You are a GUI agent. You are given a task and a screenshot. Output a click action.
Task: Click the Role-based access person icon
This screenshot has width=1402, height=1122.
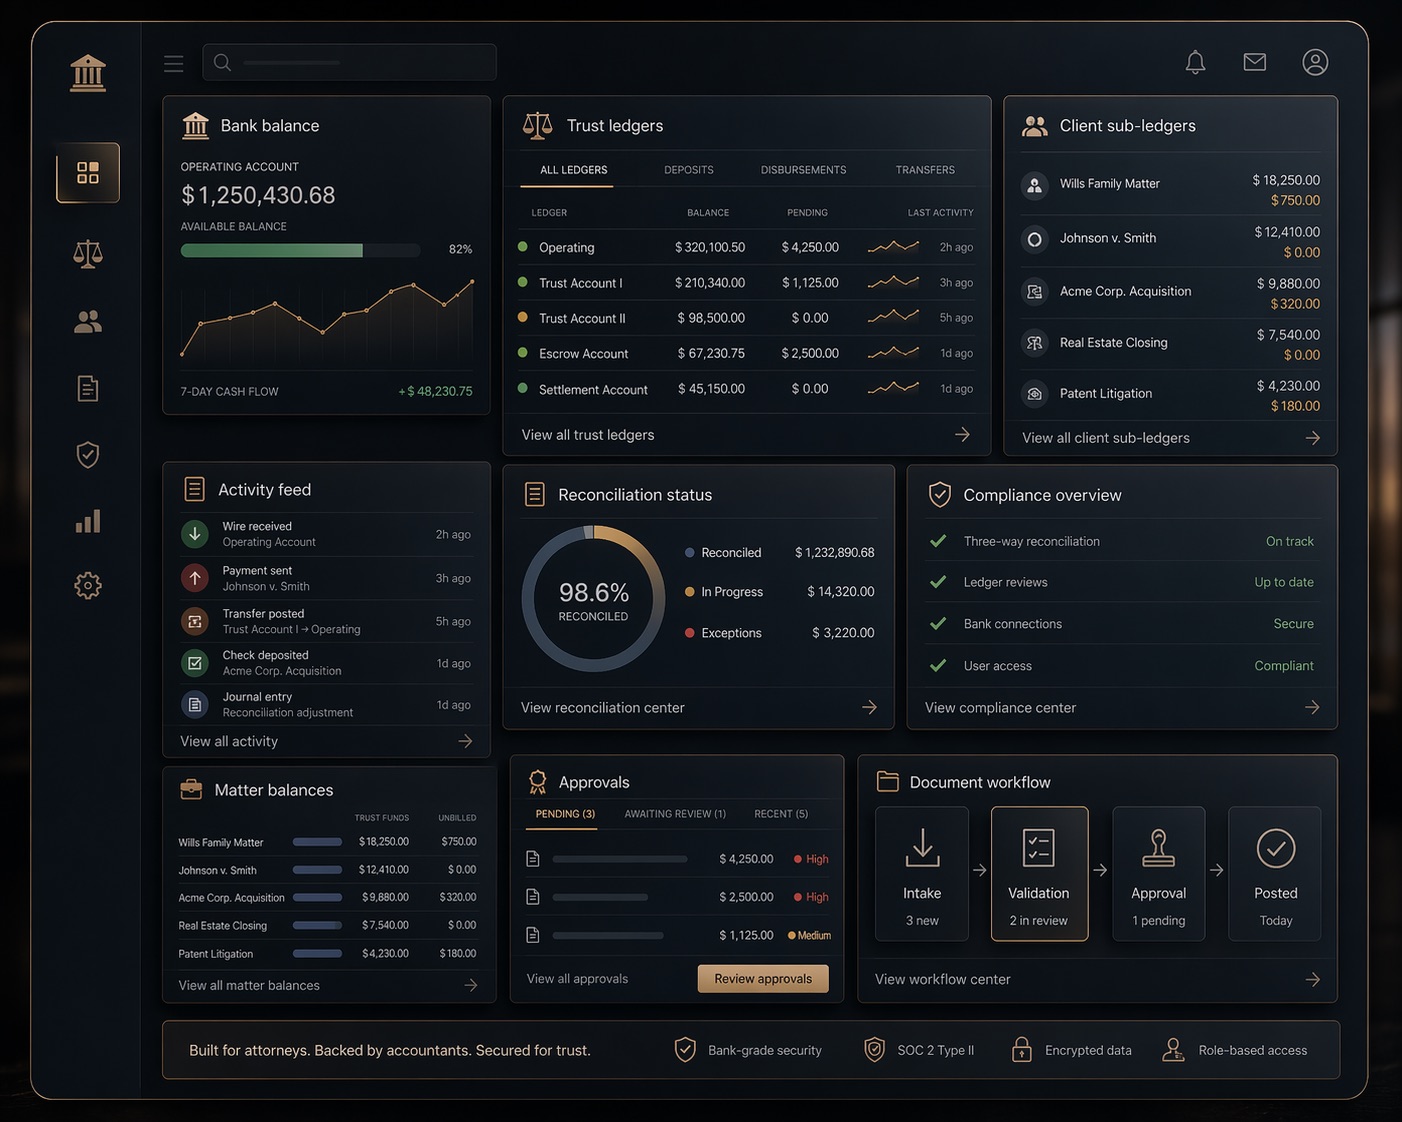click(1173, 1049)
